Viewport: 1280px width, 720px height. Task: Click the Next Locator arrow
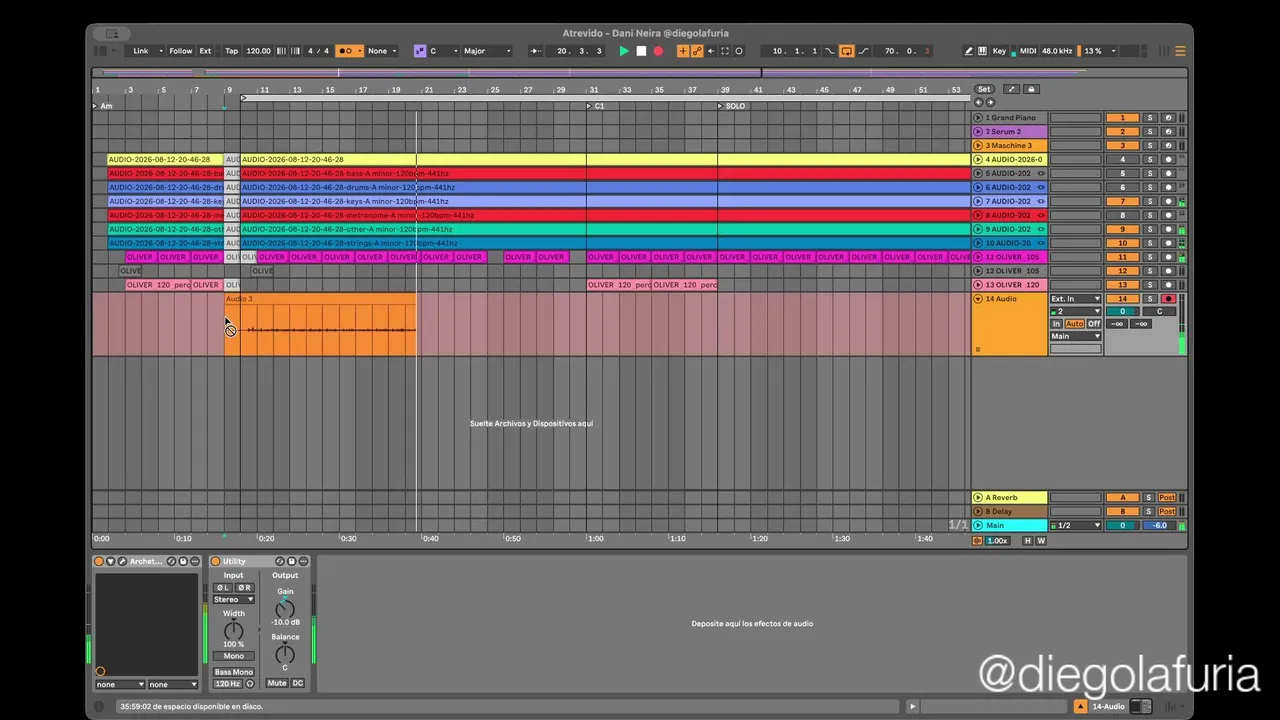pos(990,102)
